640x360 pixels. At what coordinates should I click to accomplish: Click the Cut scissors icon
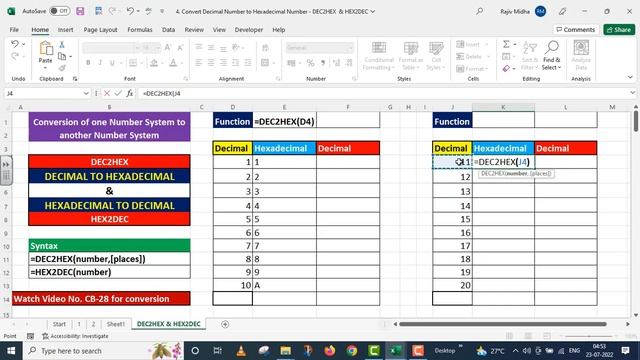coord(62,44)
